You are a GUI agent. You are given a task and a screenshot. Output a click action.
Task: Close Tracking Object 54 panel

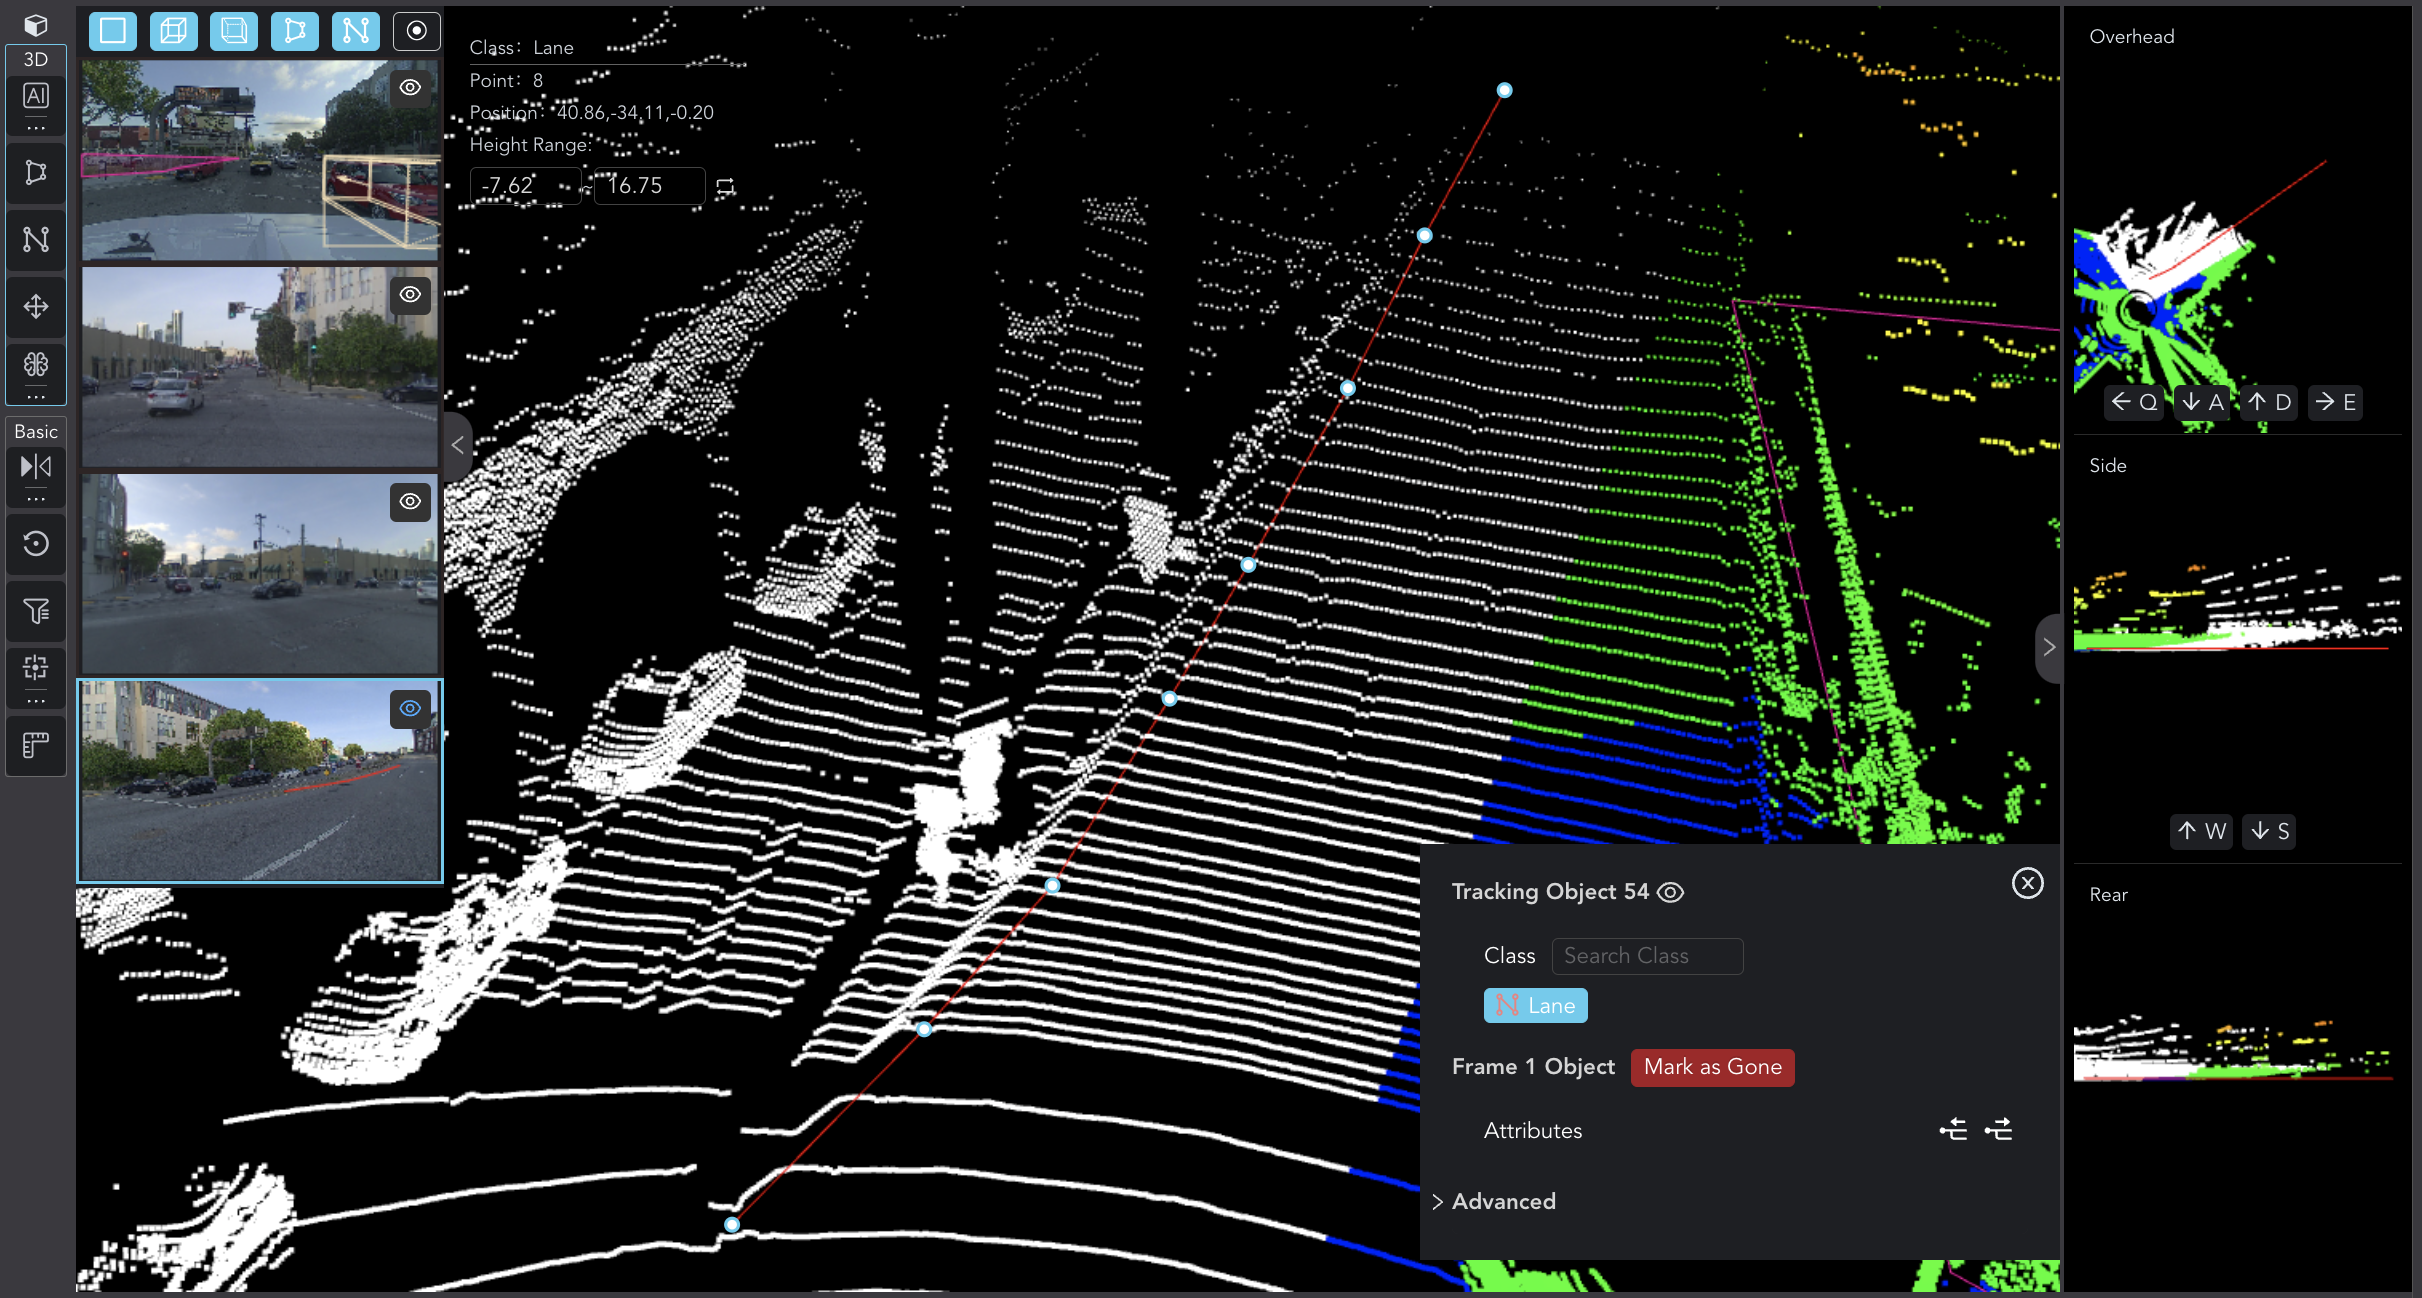point(2028,883)
